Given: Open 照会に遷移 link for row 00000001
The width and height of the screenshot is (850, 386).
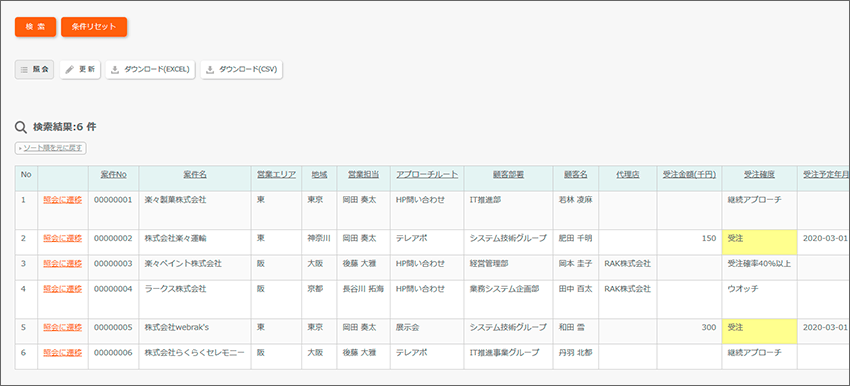Looking at the screenshot, I should (x=62, y=200).
